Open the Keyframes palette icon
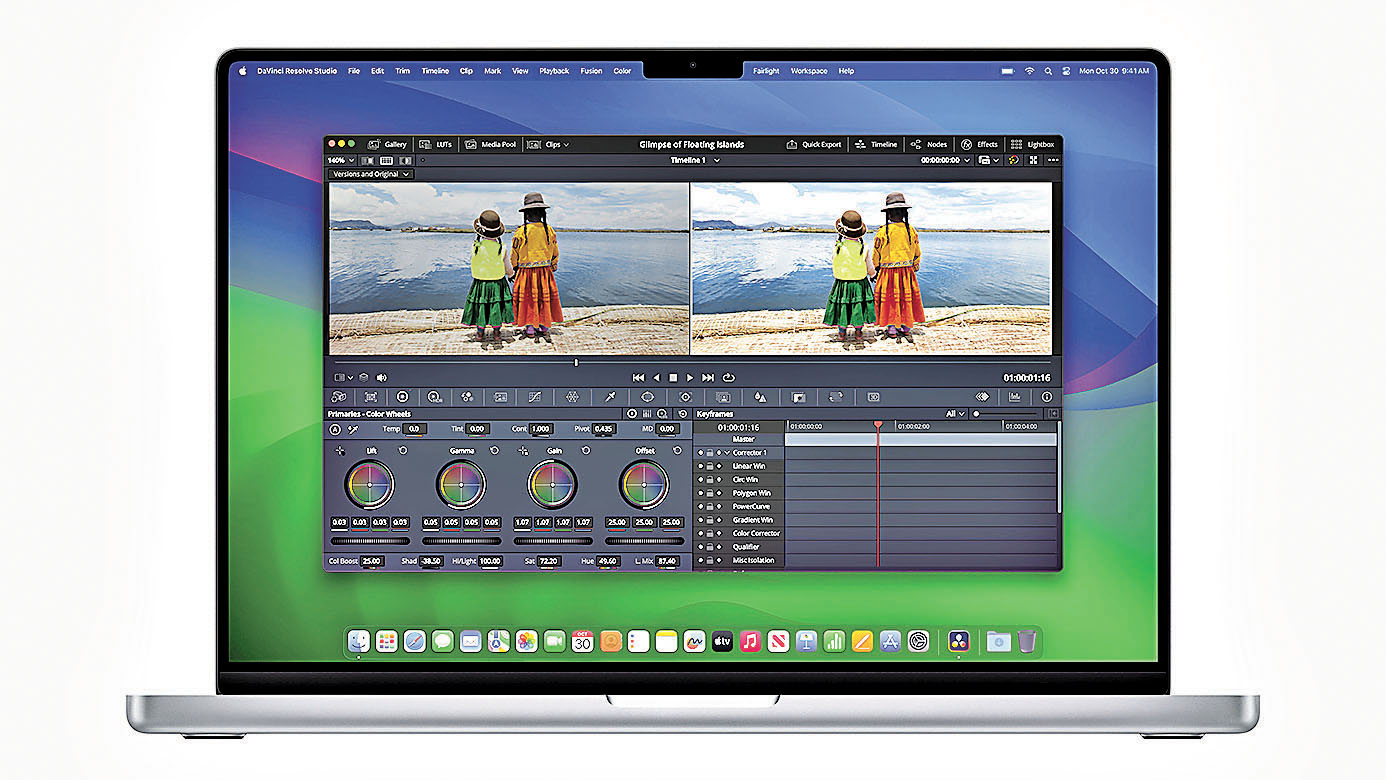This screenshot has height=780, width=1386. pyautogui.click(x=982, y=397)
